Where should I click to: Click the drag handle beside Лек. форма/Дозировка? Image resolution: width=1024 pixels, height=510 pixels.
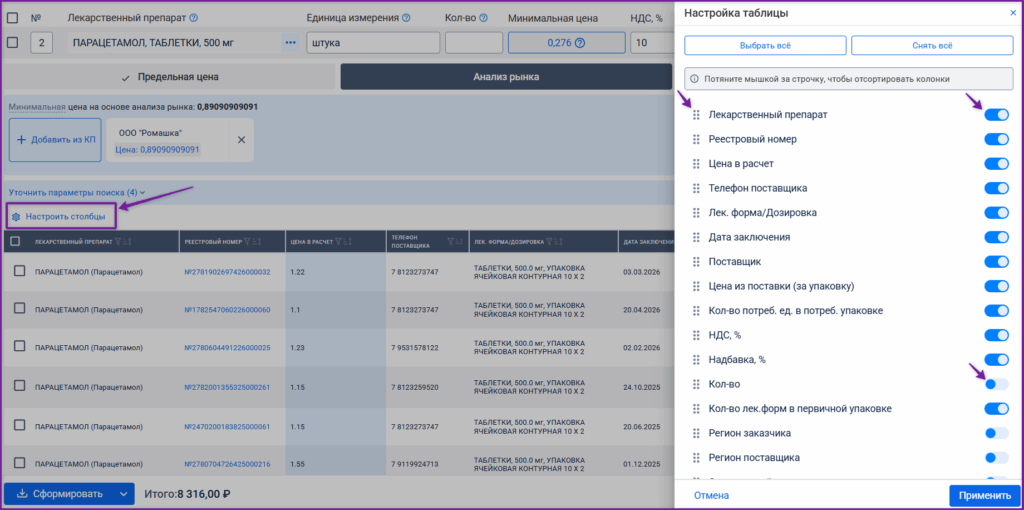point(696,213)
